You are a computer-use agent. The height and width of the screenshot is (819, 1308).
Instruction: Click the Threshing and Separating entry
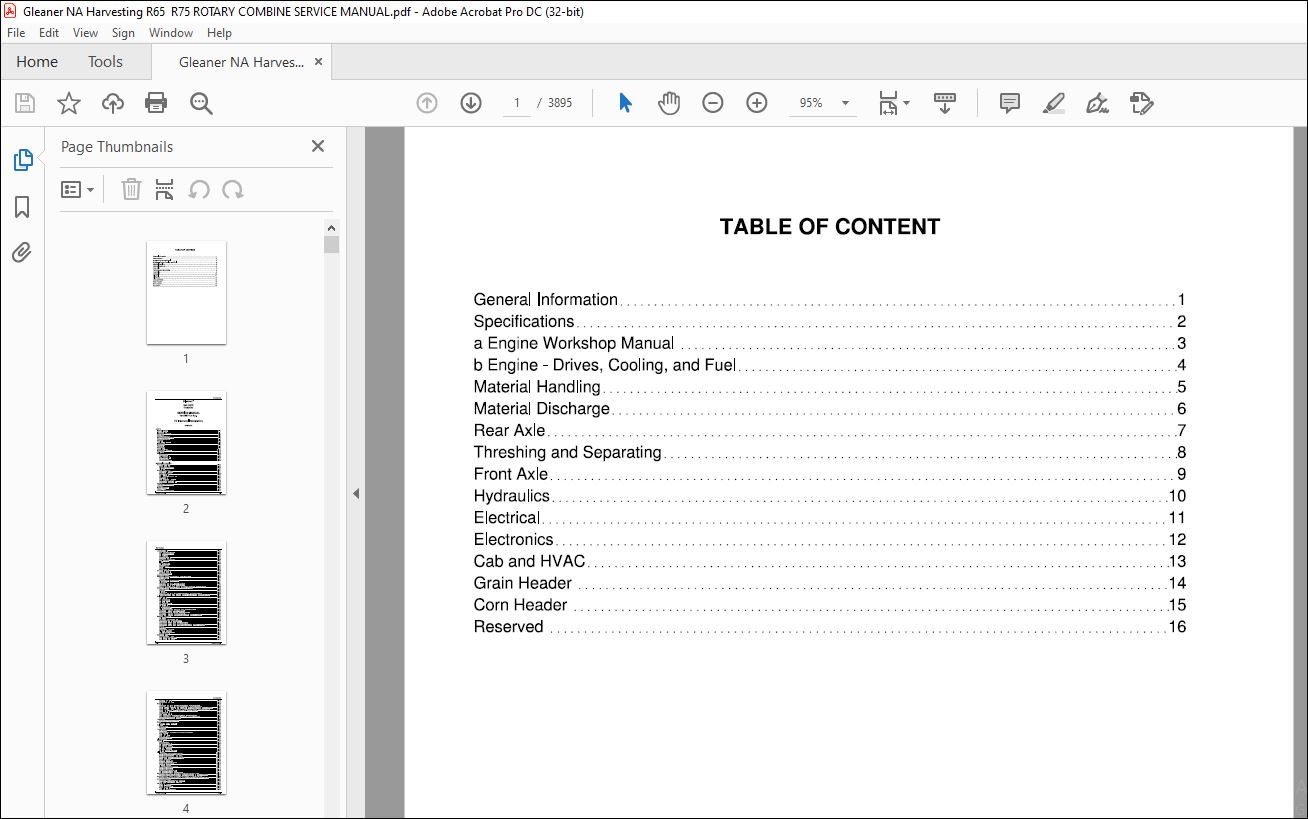[568, 453]
